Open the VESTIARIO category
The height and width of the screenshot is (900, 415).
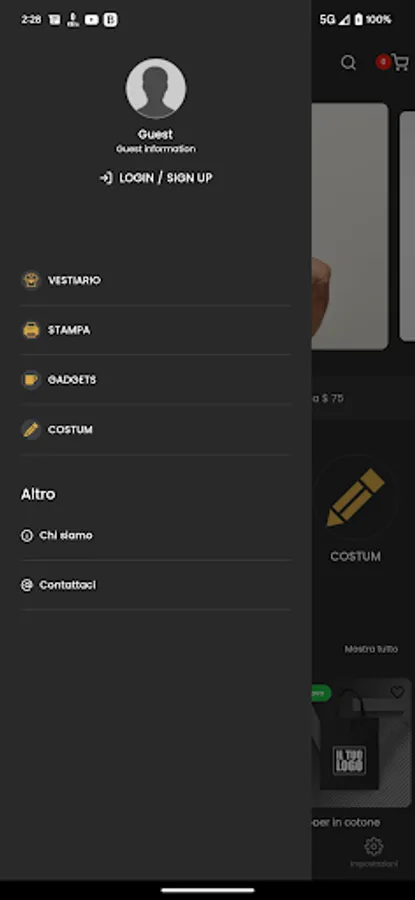pyautogui.click(x=156, y=281)
